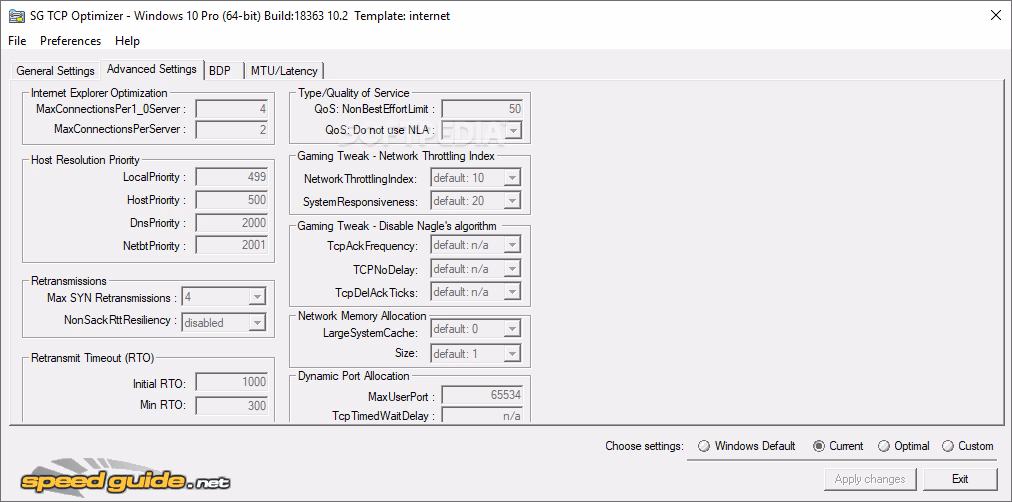The width and height of the screenshot is (1012, 502).
Task: Click the MaxUserPort input field
Action: coord(481,395)
